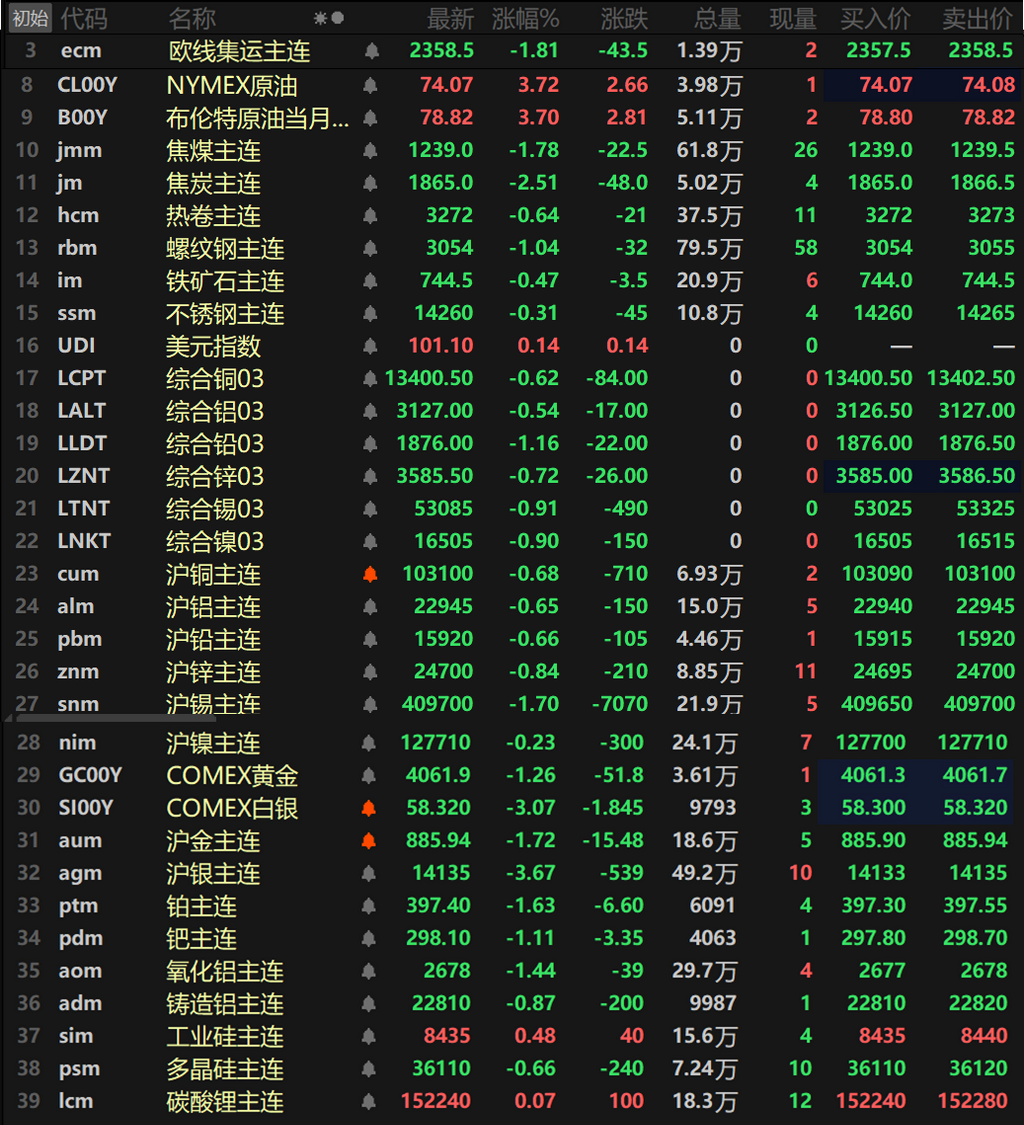Click the bell icon next to NYMEX原油

[x=370, y=85]
